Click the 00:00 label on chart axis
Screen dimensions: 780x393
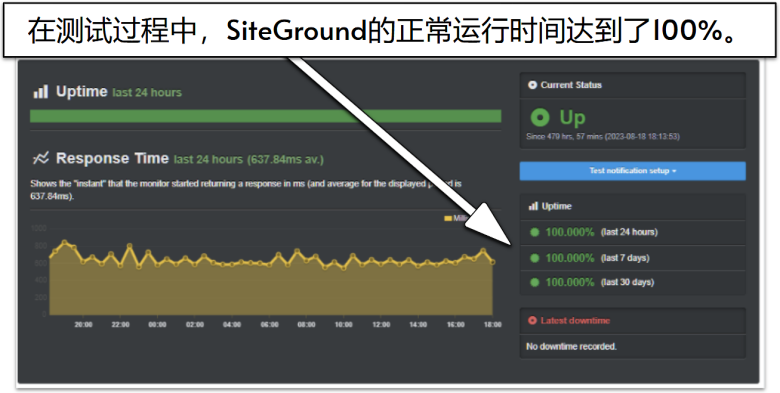click(157, 324)
